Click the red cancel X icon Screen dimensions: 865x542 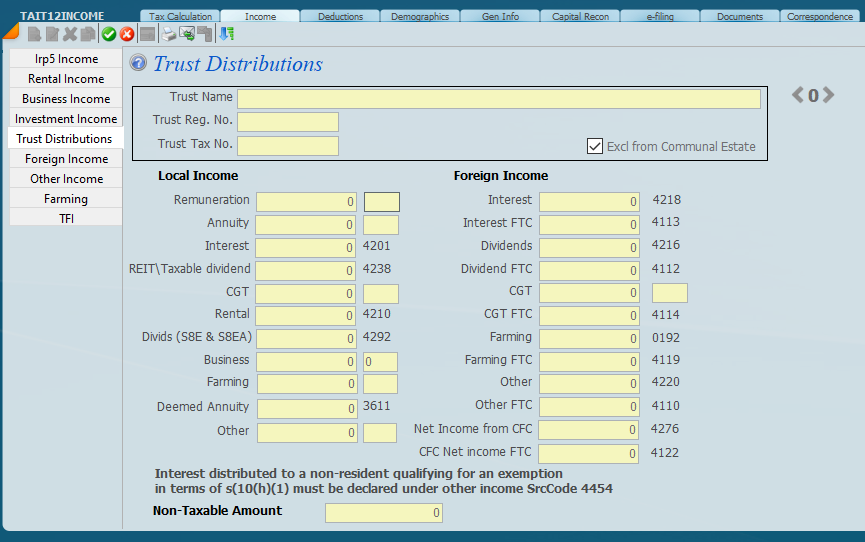pyautogui.click(x=127, y=34)
